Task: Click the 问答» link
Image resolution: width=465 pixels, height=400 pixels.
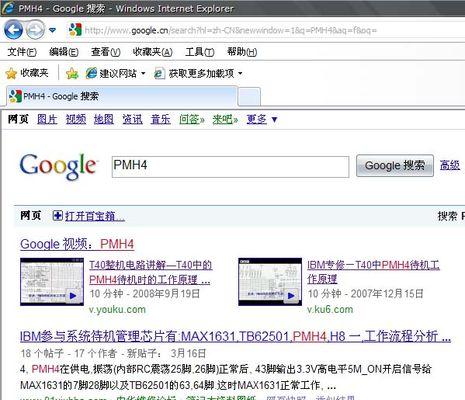Action: [192, 119]
